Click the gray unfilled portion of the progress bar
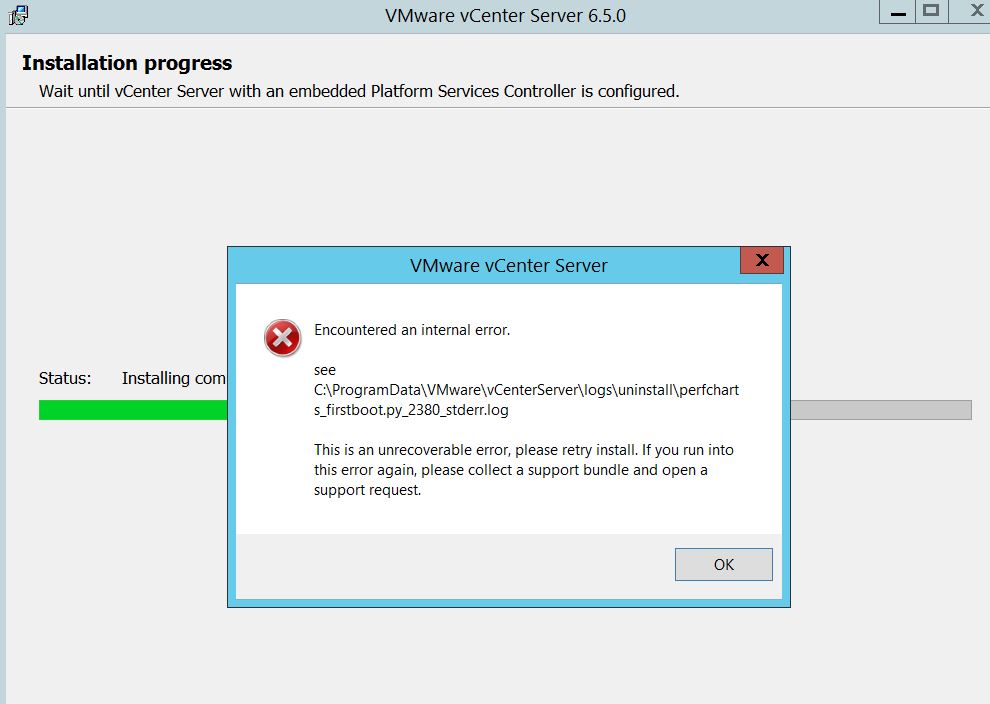 881,410
